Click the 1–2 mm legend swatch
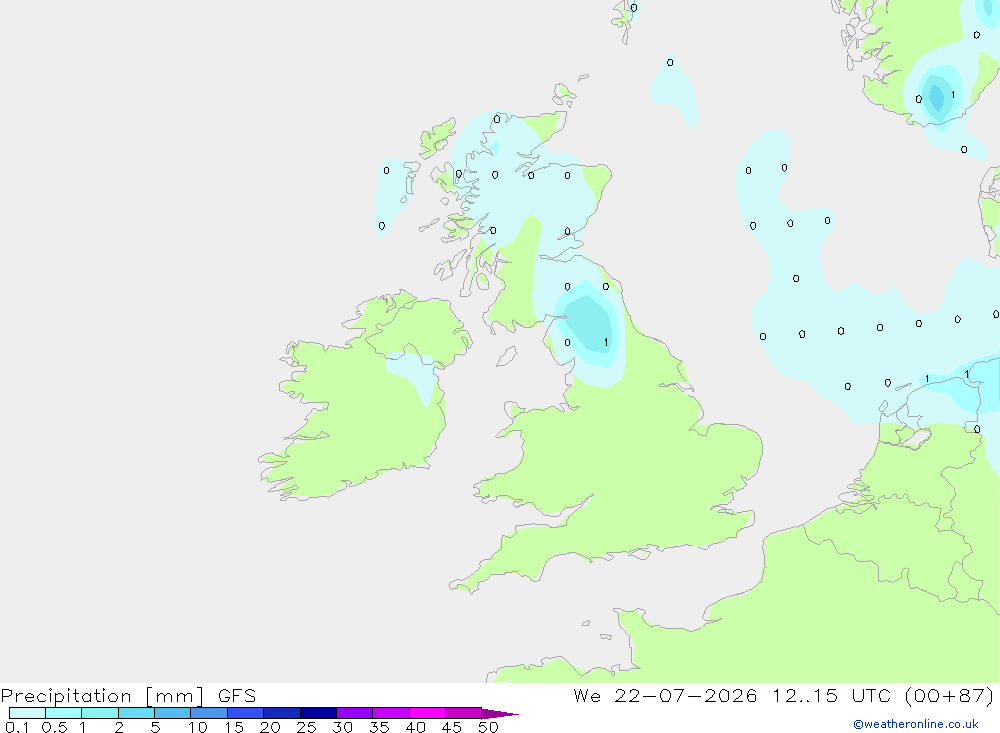 pyautogui.click(x=100, y=713)
